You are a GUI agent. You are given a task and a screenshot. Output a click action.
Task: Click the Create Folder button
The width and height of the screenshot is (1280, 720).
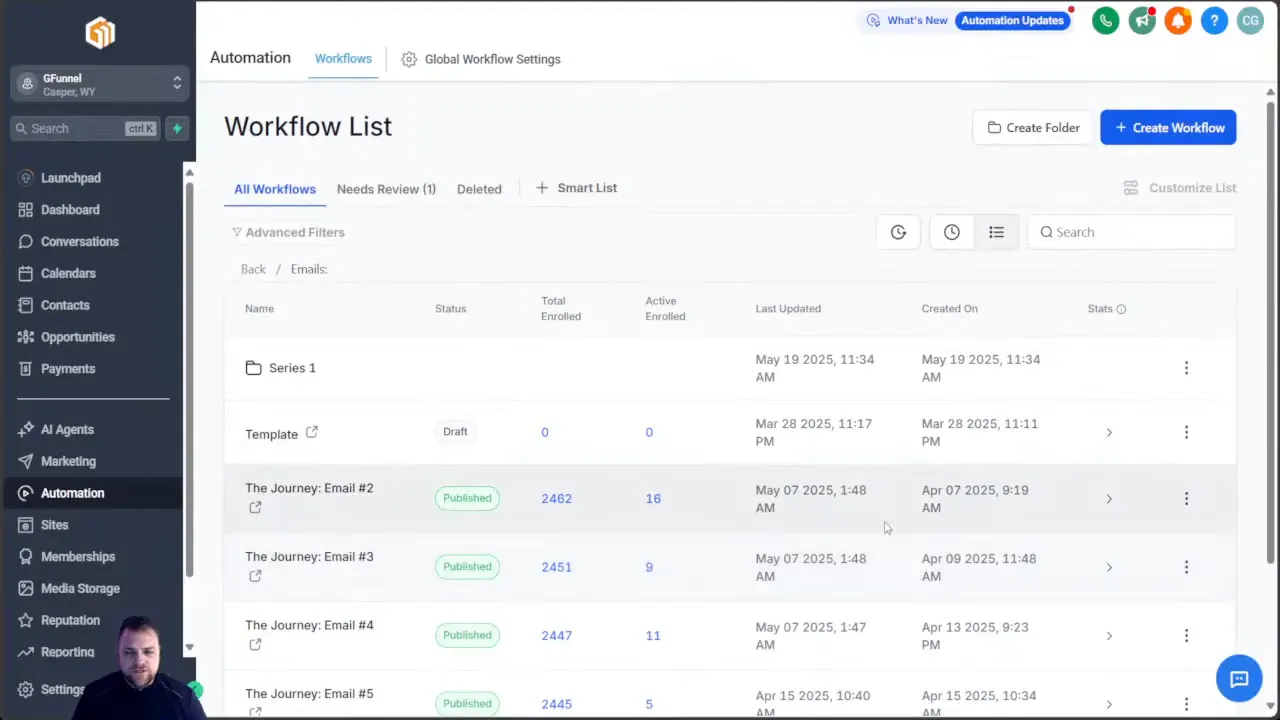[x=1033, y=128]
